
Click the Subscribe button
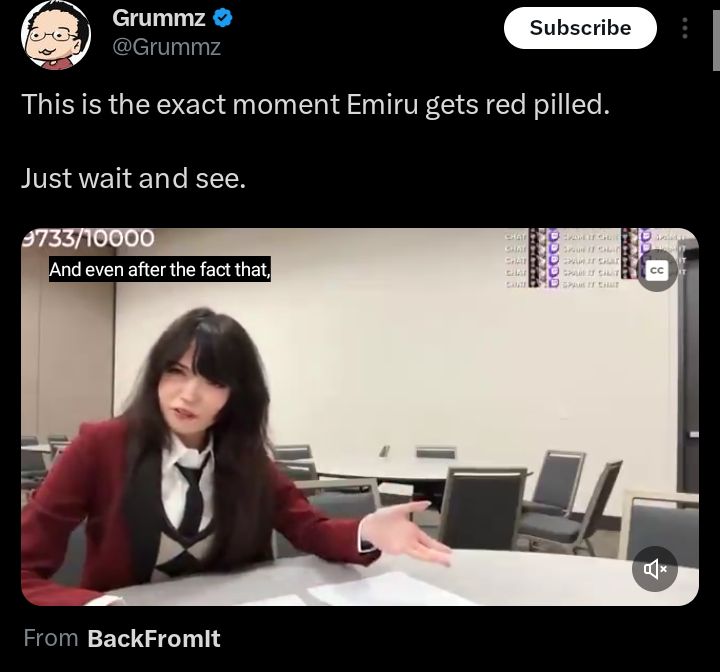point(580,28)
